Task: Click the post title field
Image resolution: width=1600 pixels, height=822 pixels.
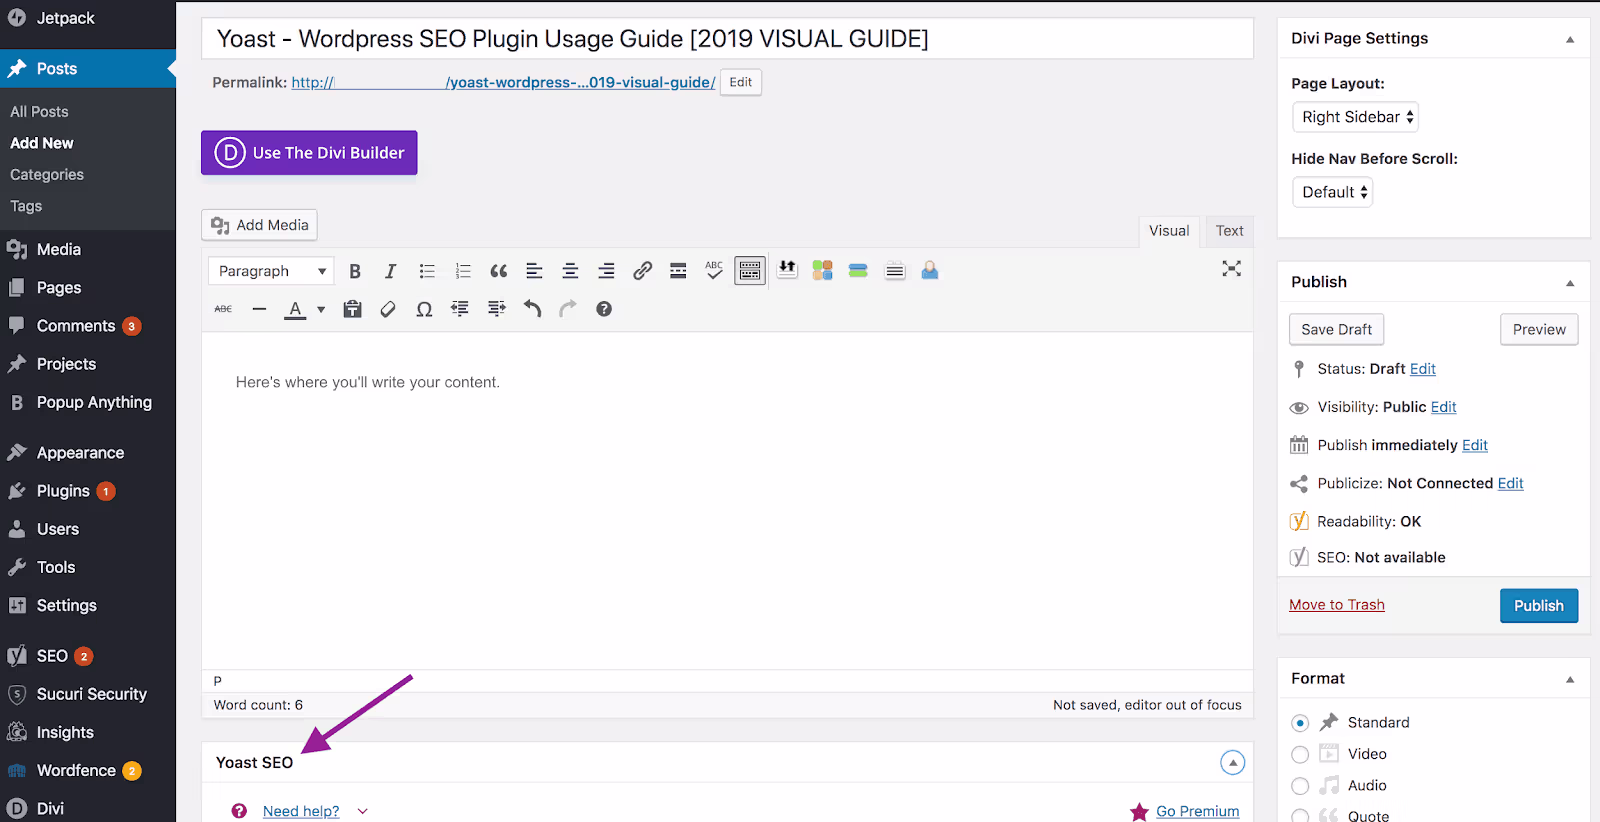Action: coord(727,39)
